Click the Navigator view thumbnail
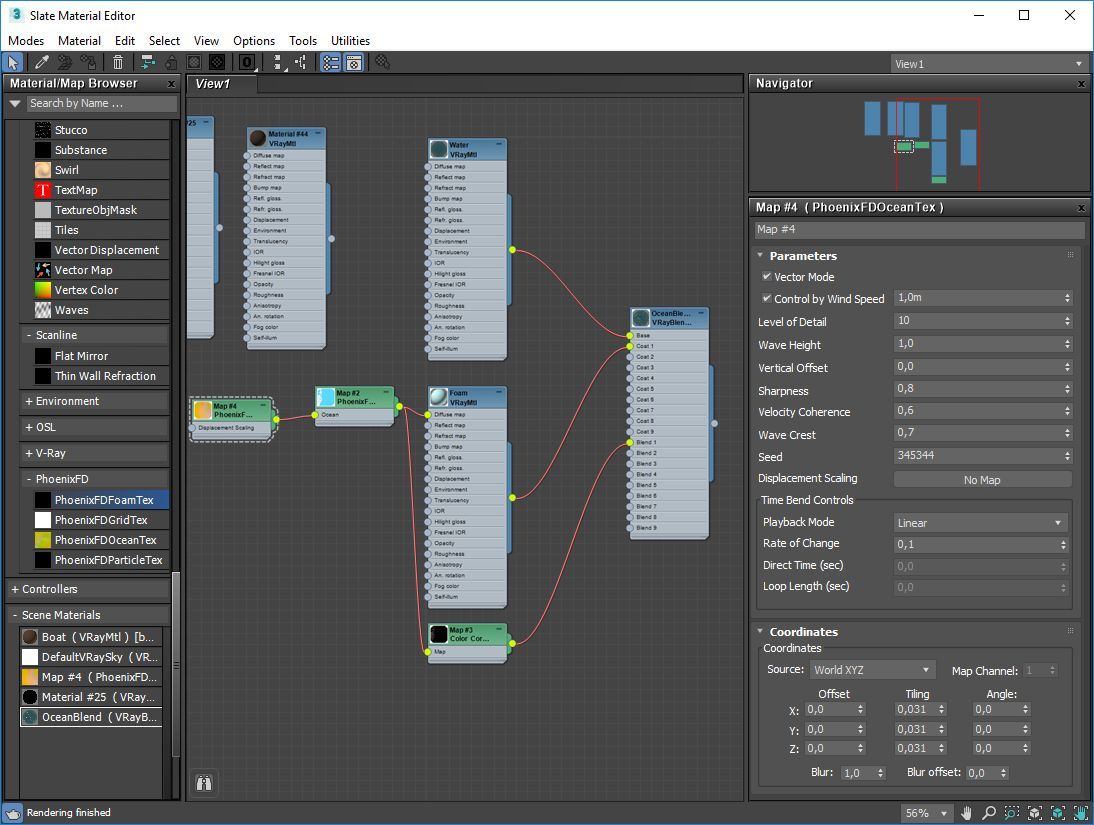This screenshot has height=825, width=1094. click(918, 143)
